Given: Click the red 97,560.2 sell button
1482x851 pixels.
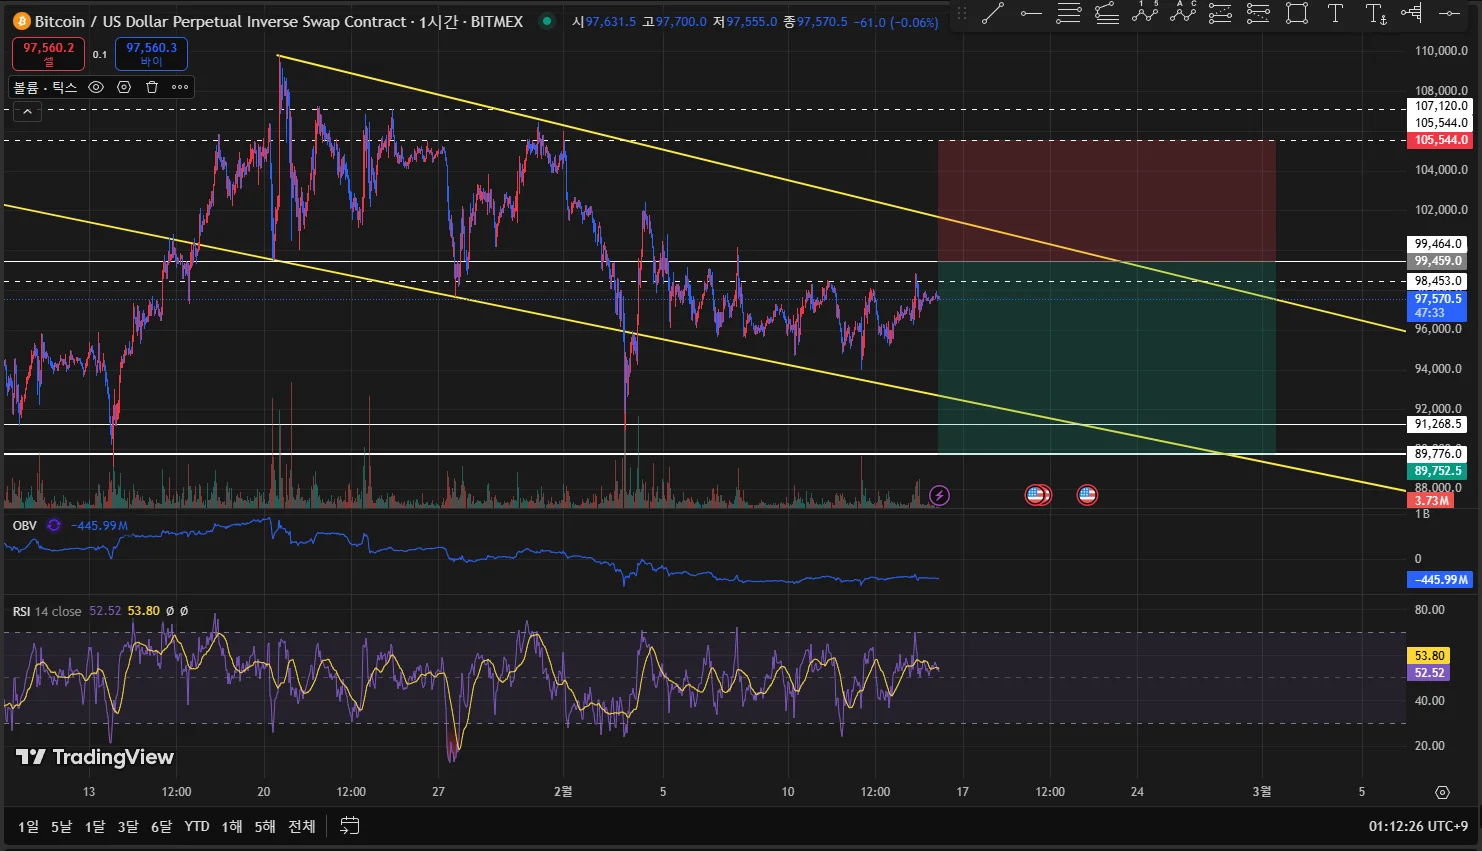Looking at the screenshot, I should click(49, 54).
